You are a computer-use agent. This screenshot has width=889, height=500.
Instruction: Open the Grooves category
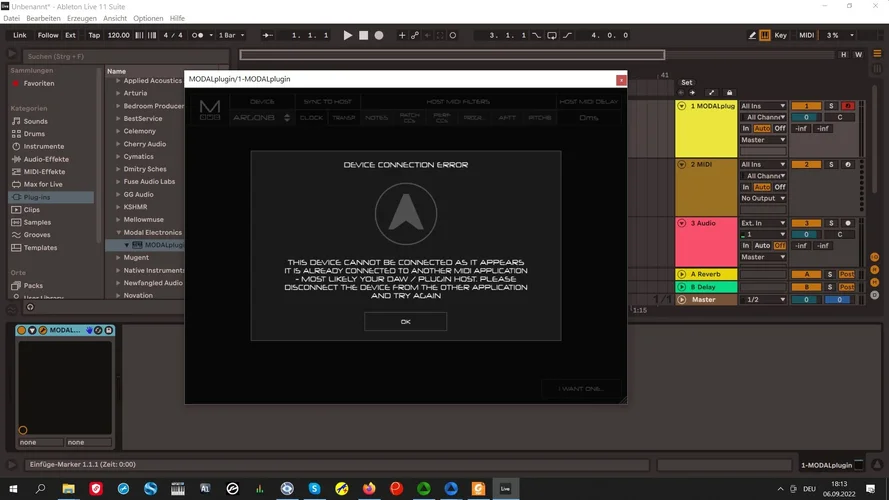[x=37, y=235]
